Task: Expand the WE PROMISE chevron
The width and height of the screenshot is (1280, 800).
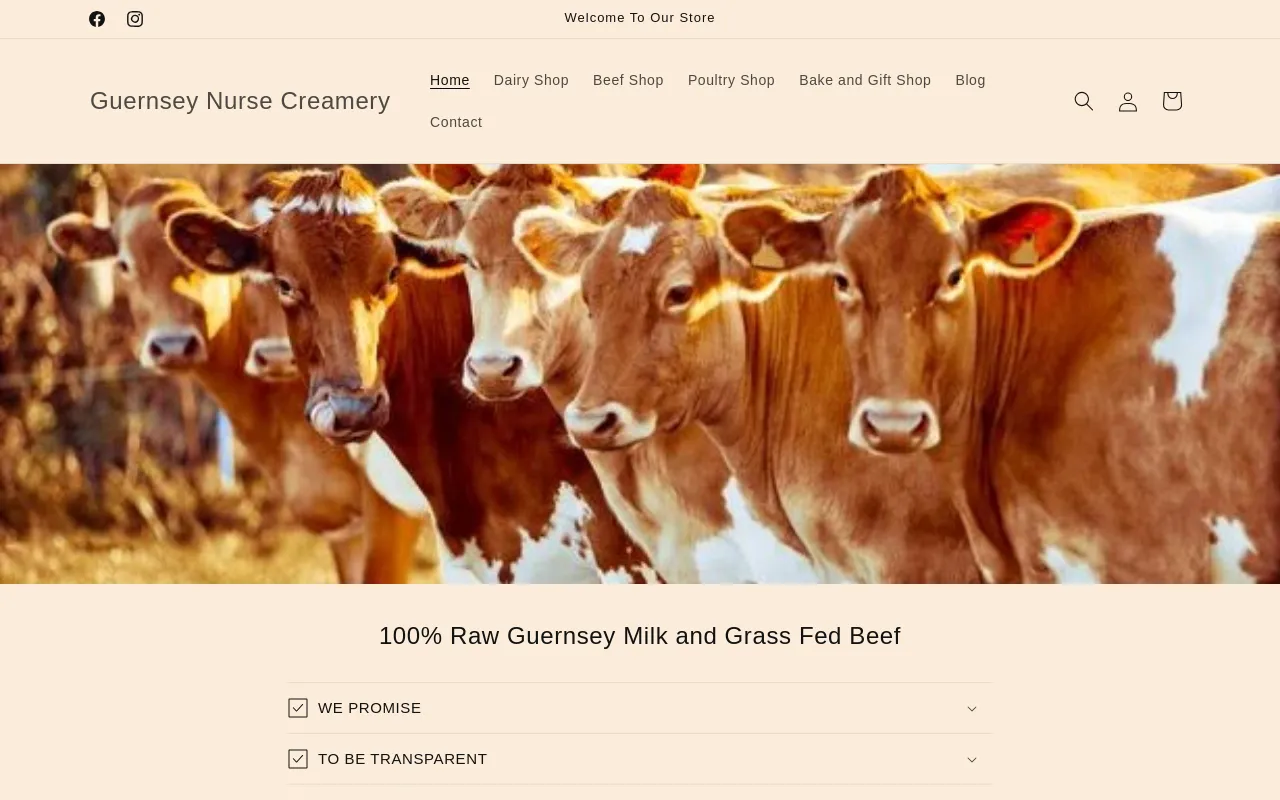Action: pos(972,709)
